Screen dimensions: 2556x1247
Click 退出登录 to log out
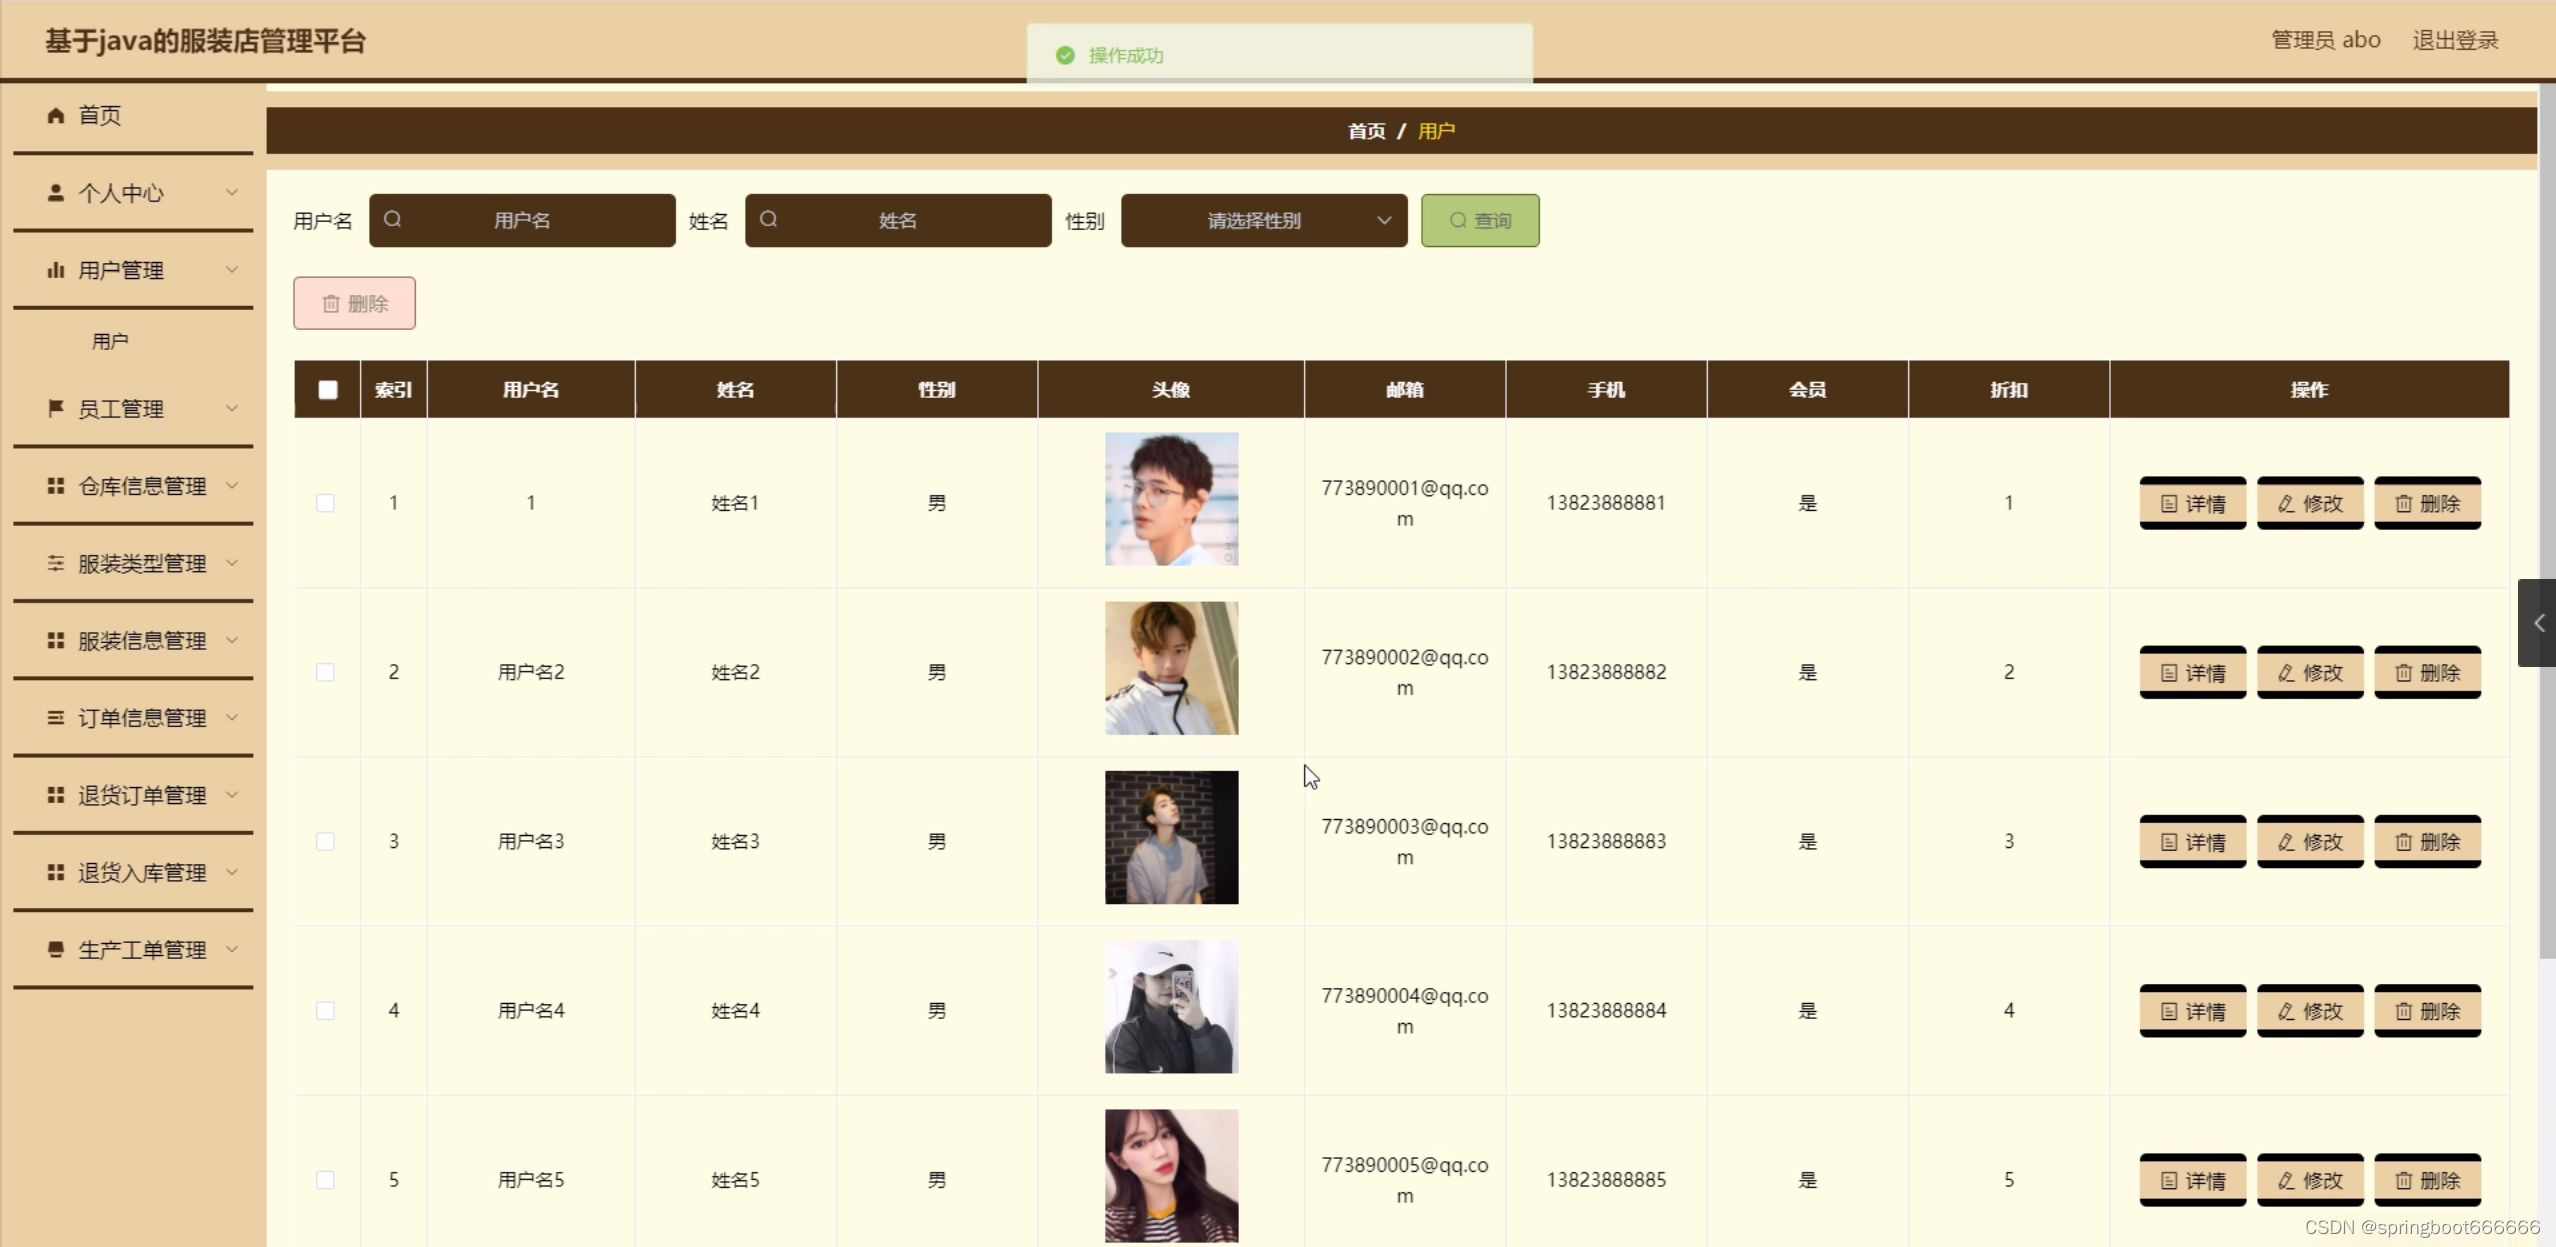pos(2455,40)
